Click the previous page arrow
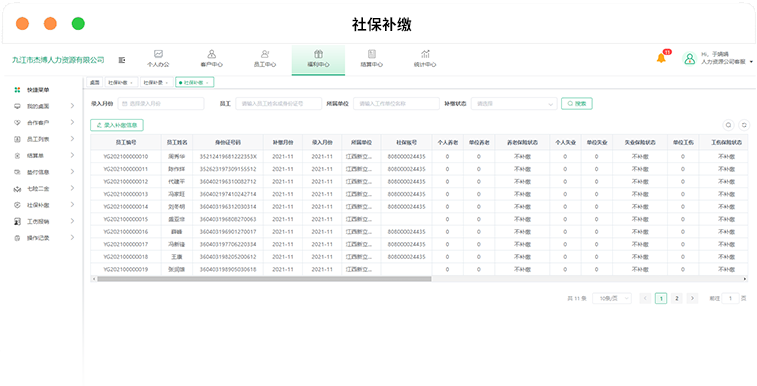The width and height of the screenshot is (757, 386). pos(645,299)
